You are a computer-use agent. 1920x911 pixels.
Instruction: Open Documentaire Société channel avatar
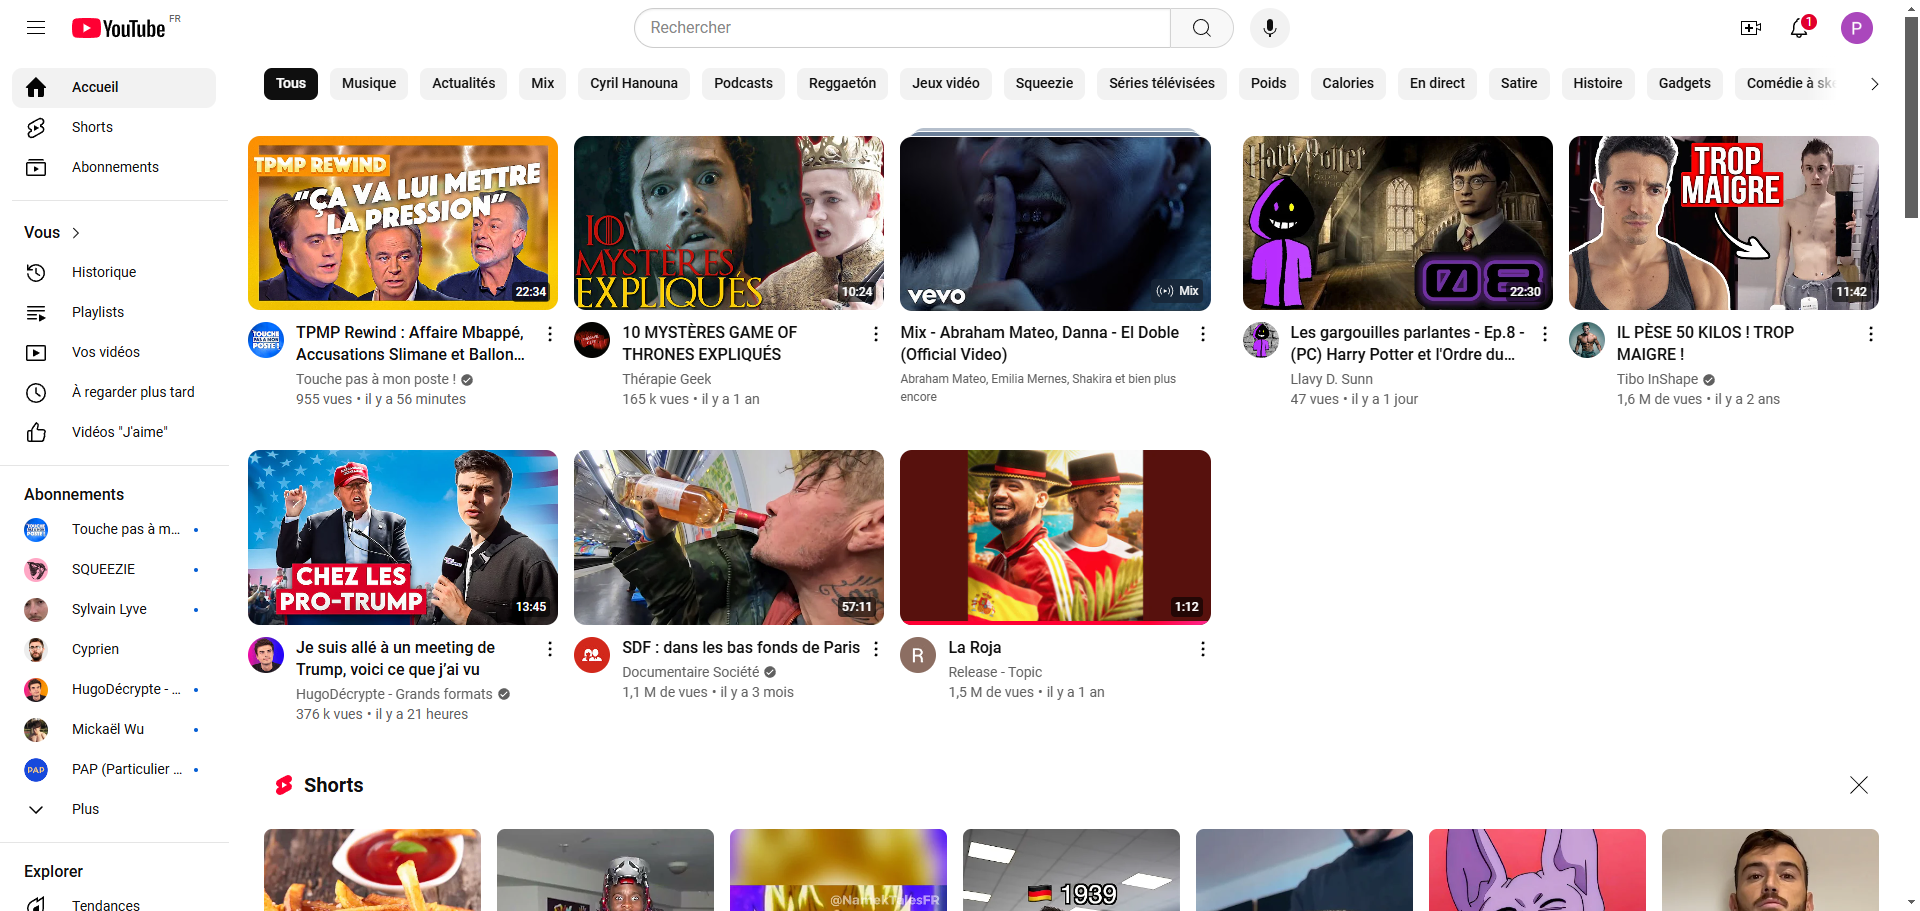[x=592, y=655]
